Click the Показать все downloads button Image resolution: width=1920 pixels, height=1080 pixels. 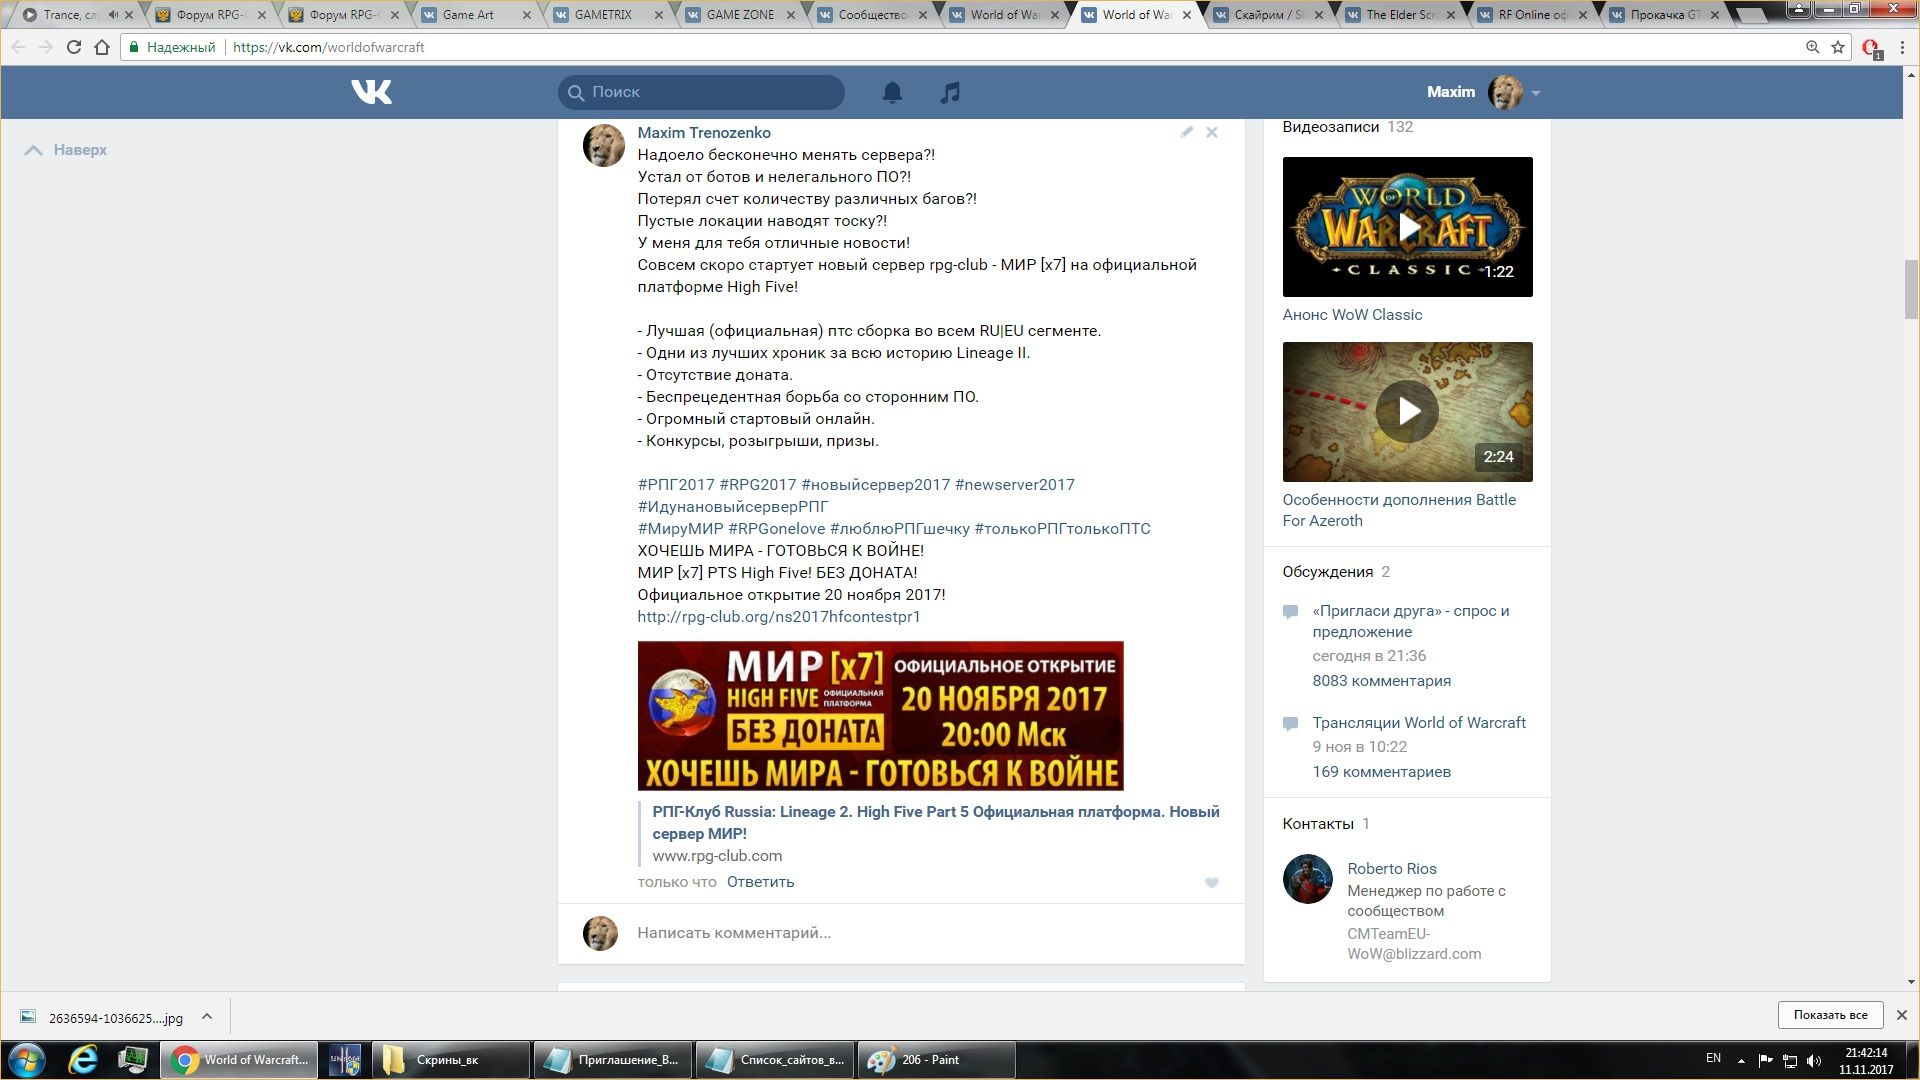point(1830,1015)
